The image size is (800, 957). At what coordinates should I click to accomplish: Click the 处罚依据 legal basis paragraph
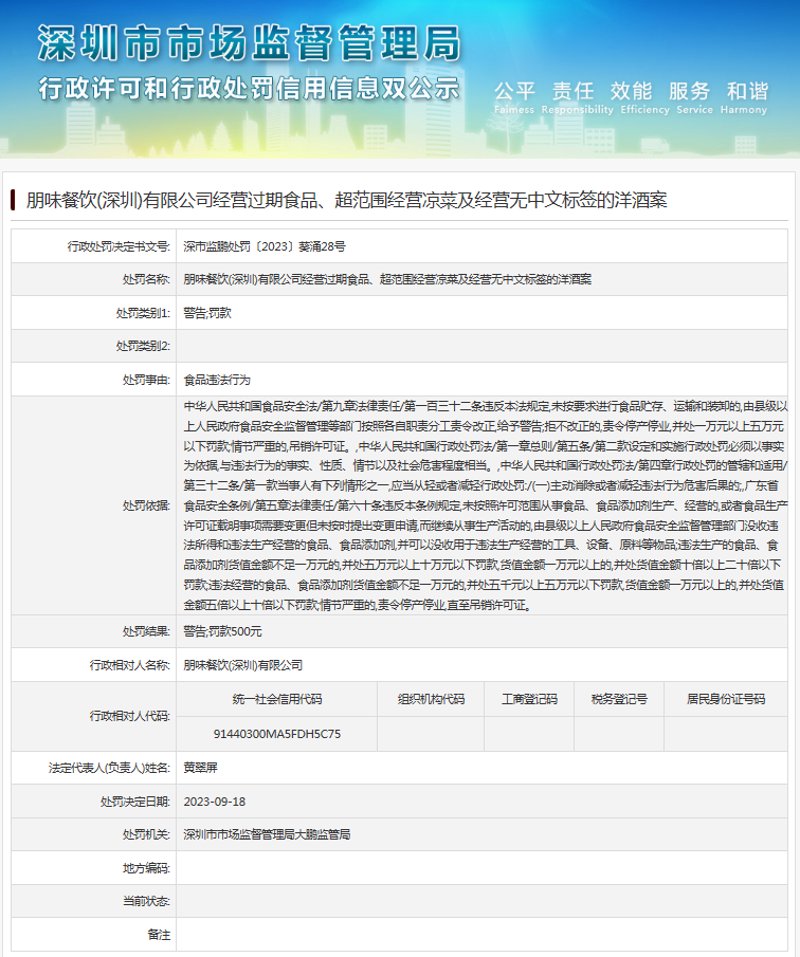(486, 505)
